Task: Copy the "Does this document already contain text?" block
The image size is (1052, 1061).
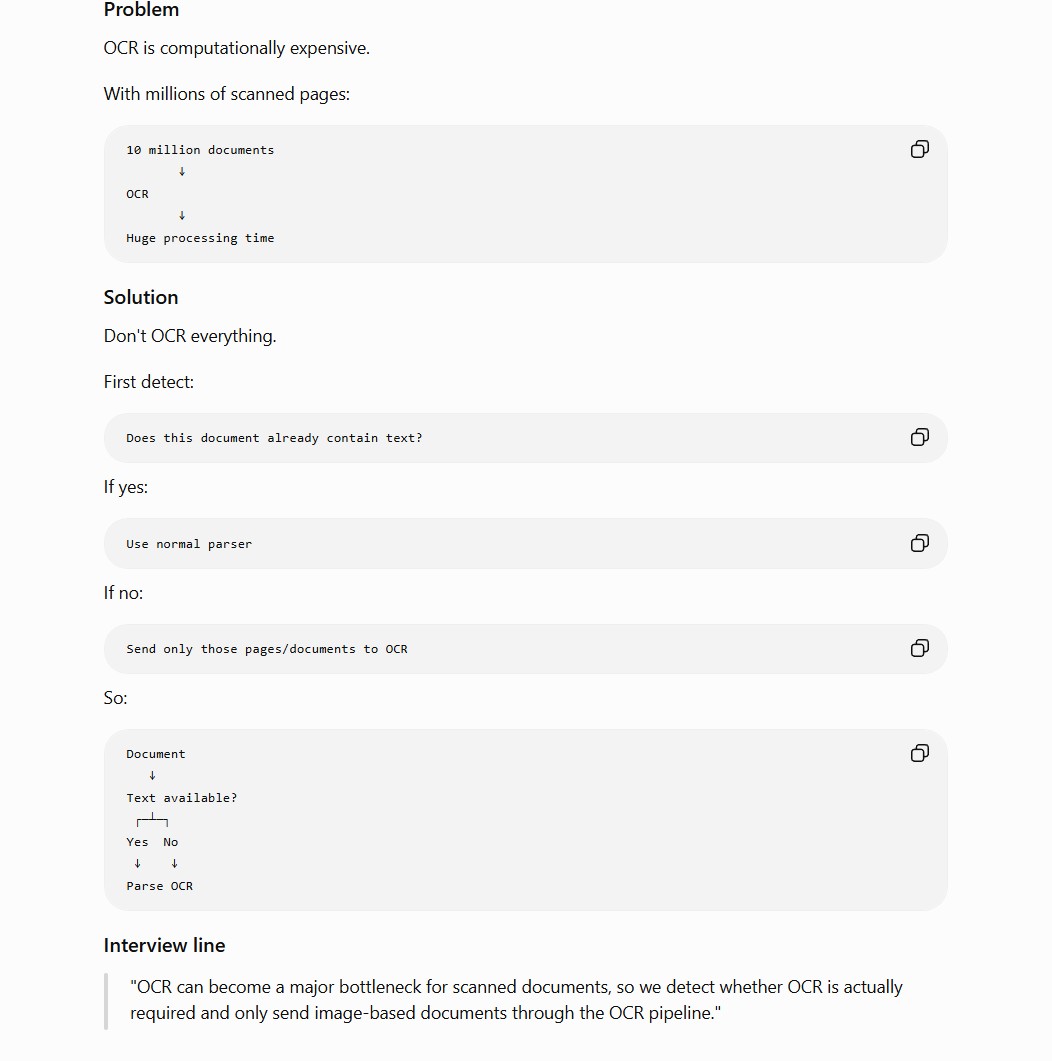Action: [x=919, y=437]
